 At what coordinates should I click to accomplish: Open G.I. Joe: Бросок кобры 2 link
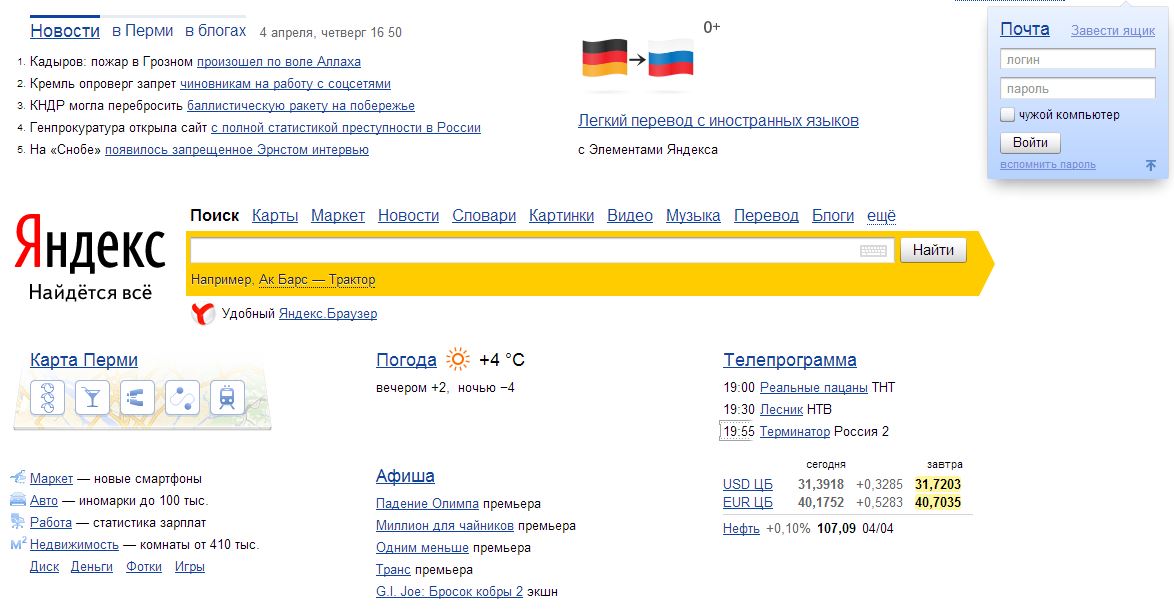pyautogui.click(x=449, y=592)
